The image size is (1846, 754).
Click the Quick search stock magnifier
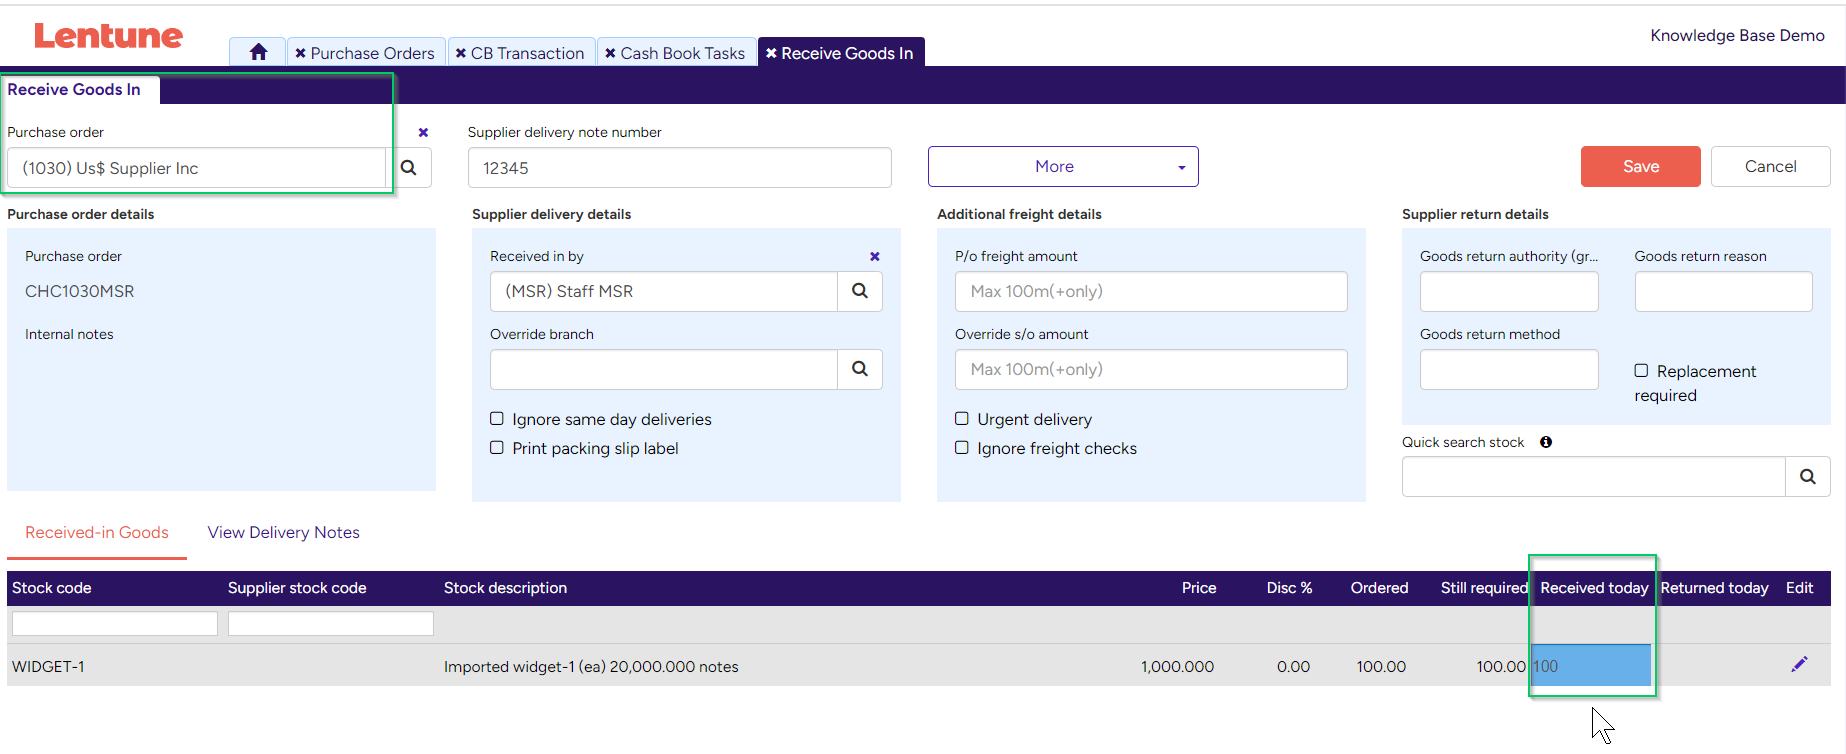[x=1808, y=477]
